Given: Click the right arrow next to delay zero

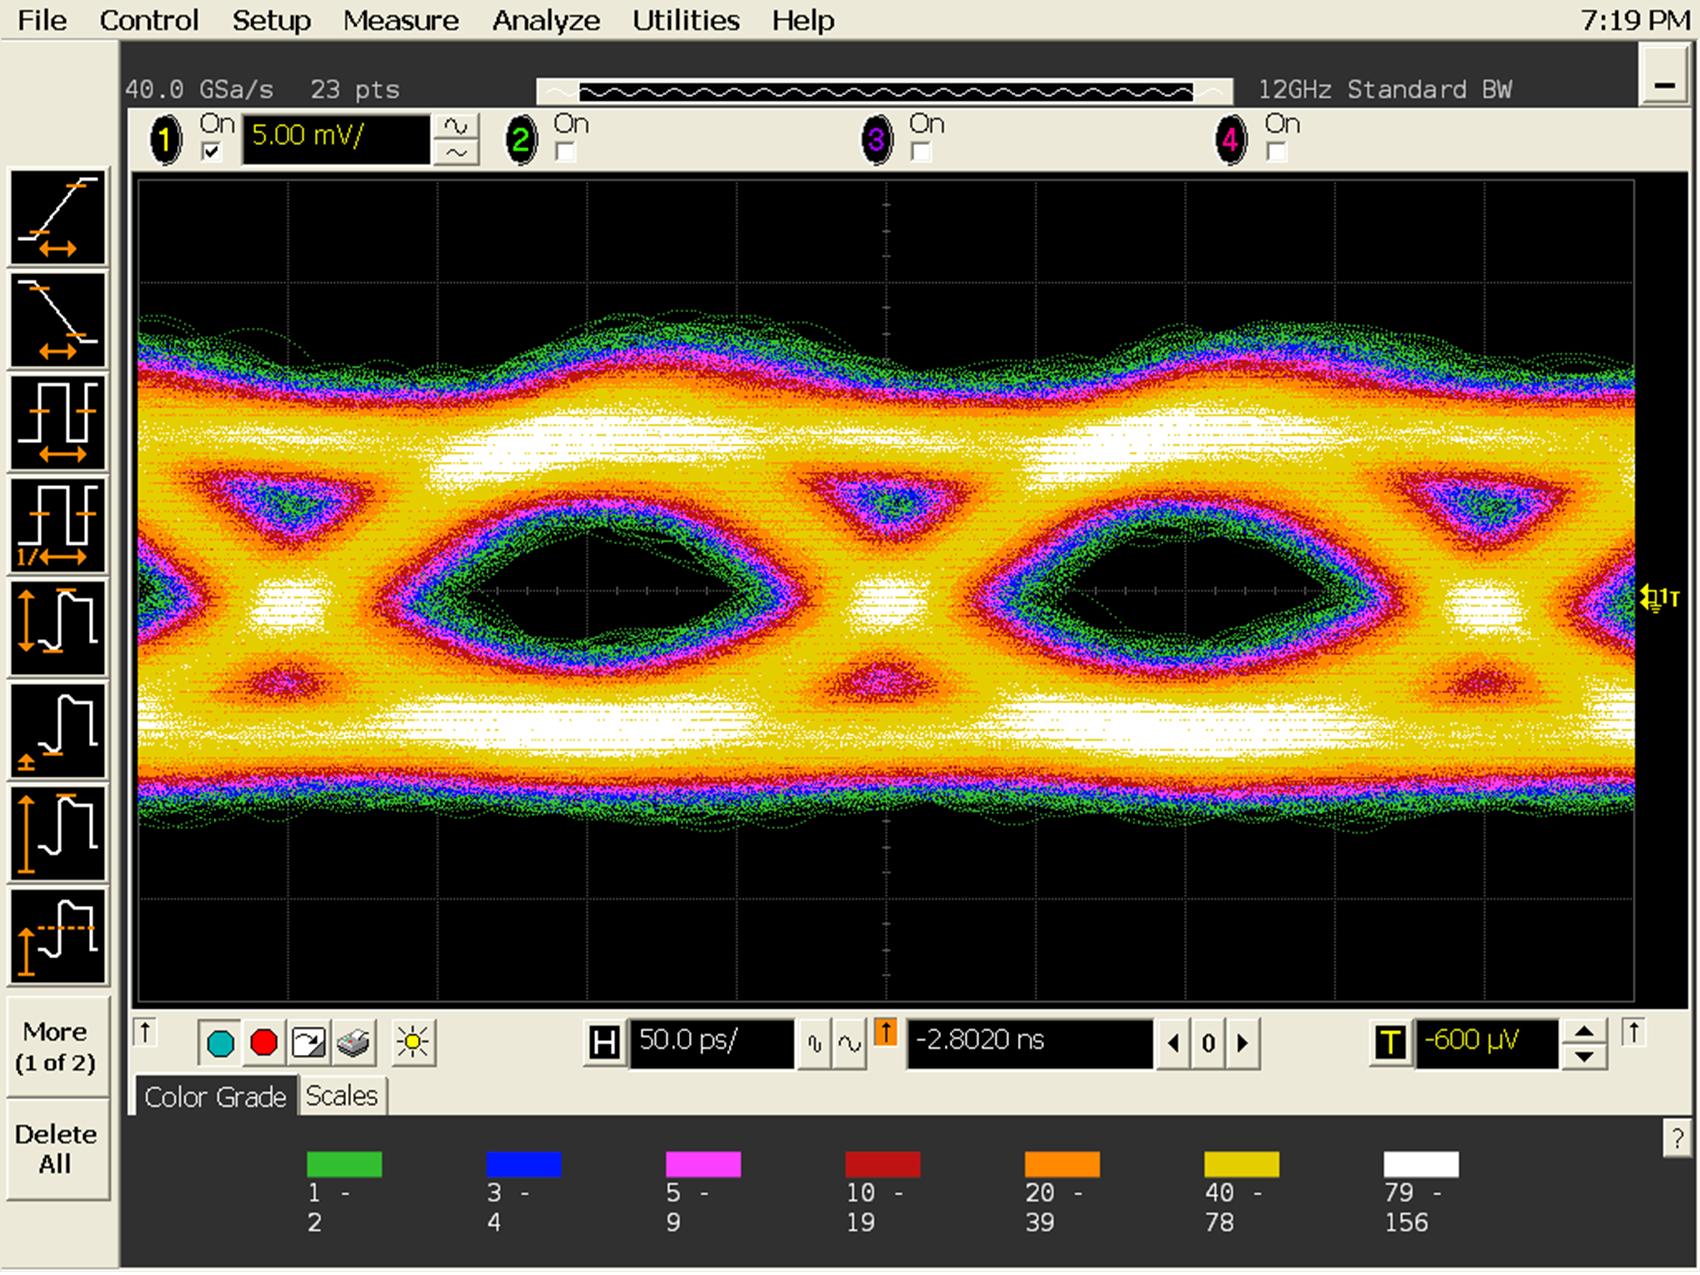Looking at the screenshot, I should tap(1243, 1043).
